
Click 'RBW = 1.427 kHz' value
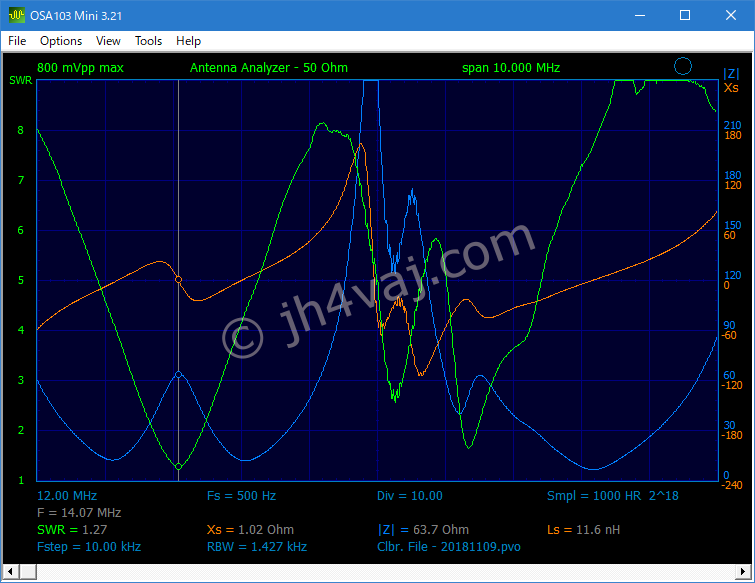[x=257, y=547]
